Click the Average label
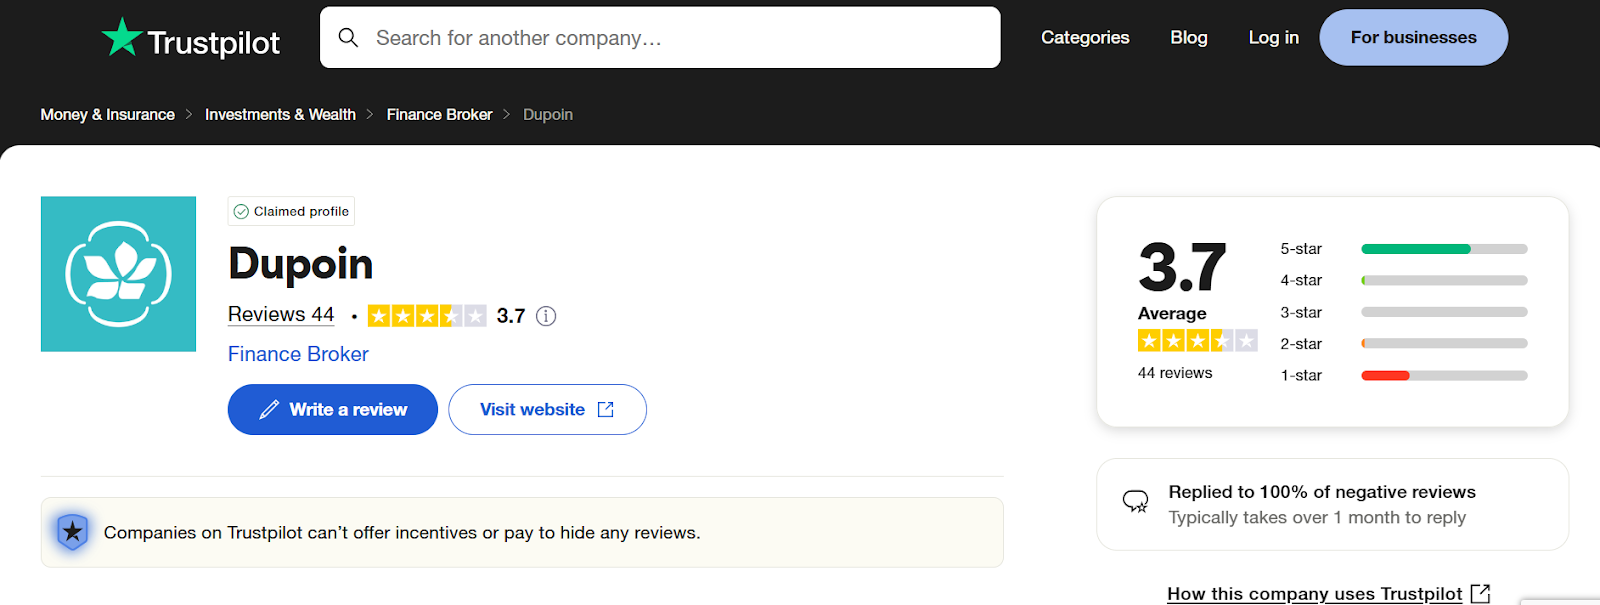The height and width of the screenshot is (605, 1600). pos(1172,314)
